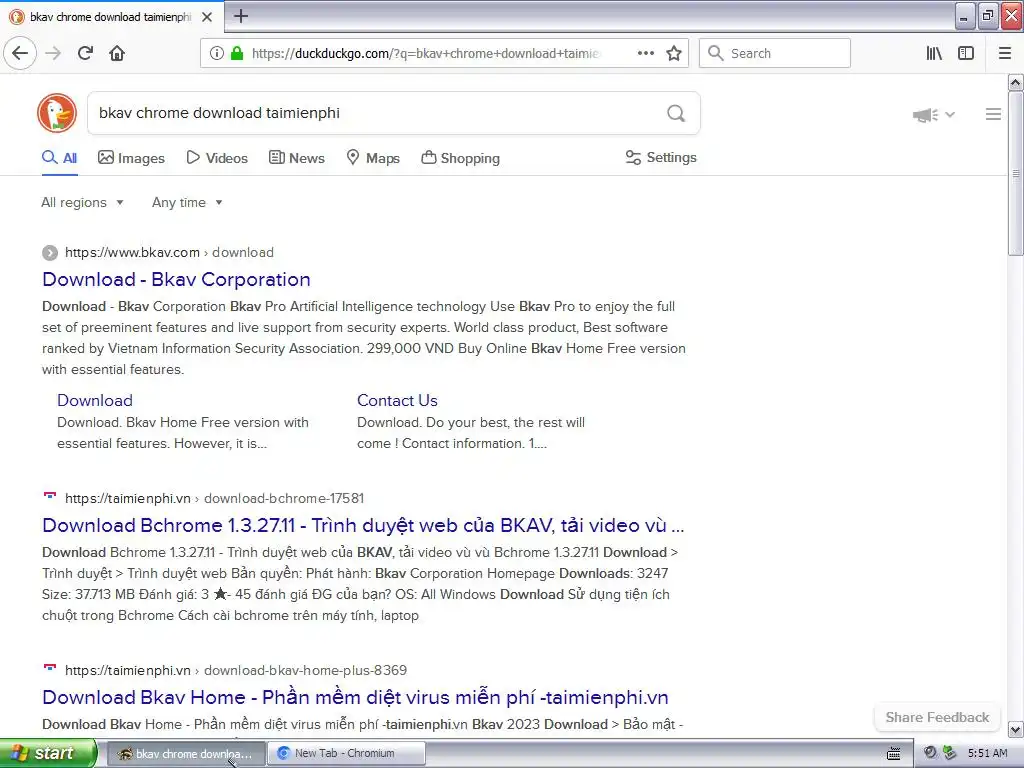Open Download Bchrome 1.3.27.11 result
The width and height of the screenshot is (1024, 768).
(363, 526)
